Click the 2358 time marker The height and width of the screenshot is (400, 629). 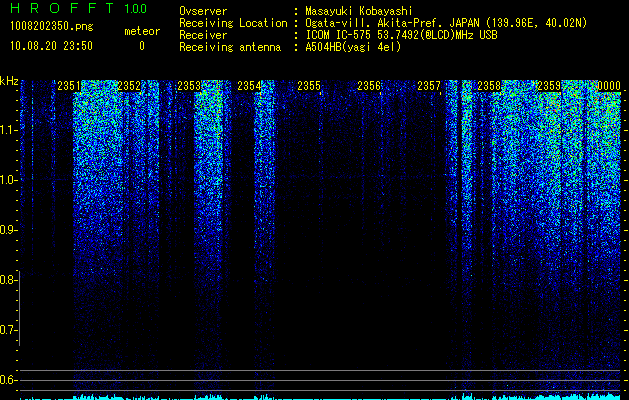pos(489,86)
